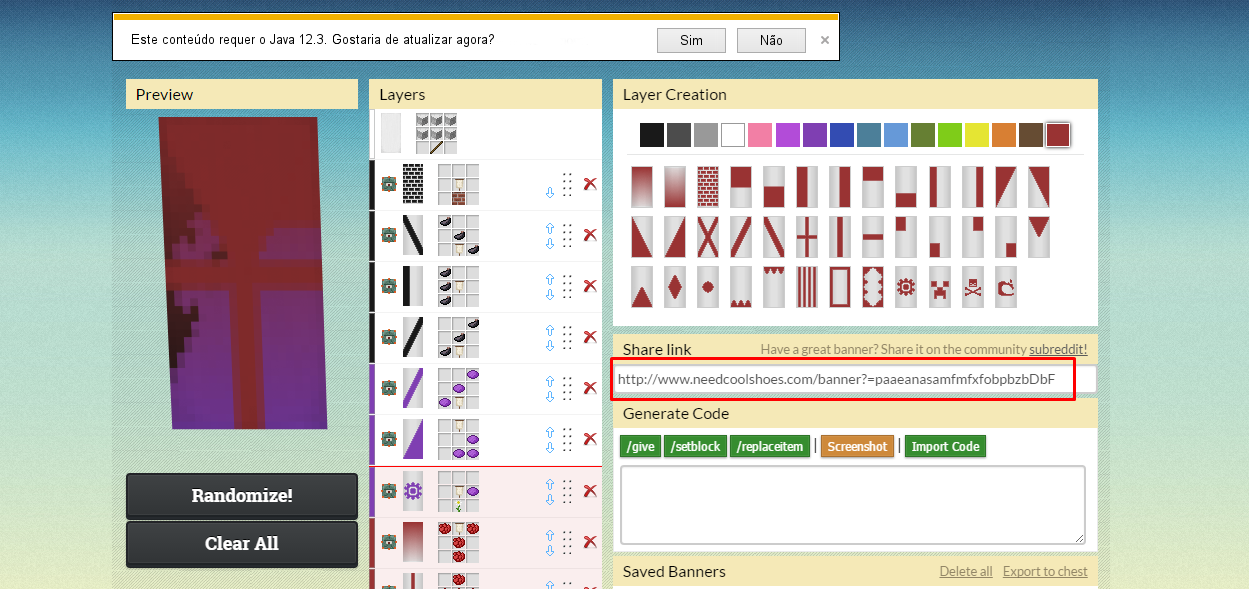Click the Clear All button
The width and height of the screenshot is (1249, 589).
242,544
